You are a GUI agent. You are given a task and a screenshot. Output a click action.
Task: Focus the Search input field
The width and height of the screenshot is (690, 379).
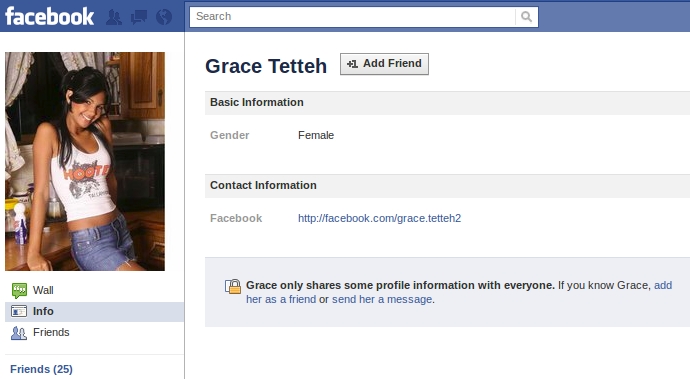point(352,17)
